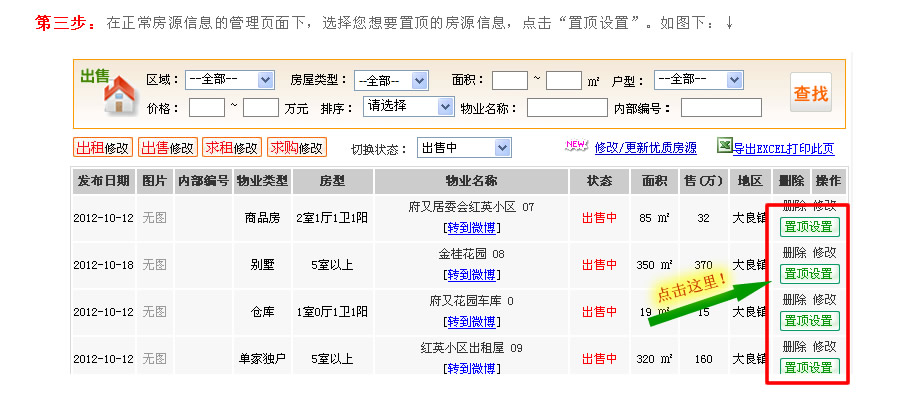Click 置顶设置 for 金桂花园 listing
Viewport: 900px width, 395px height.
(809, 274)
